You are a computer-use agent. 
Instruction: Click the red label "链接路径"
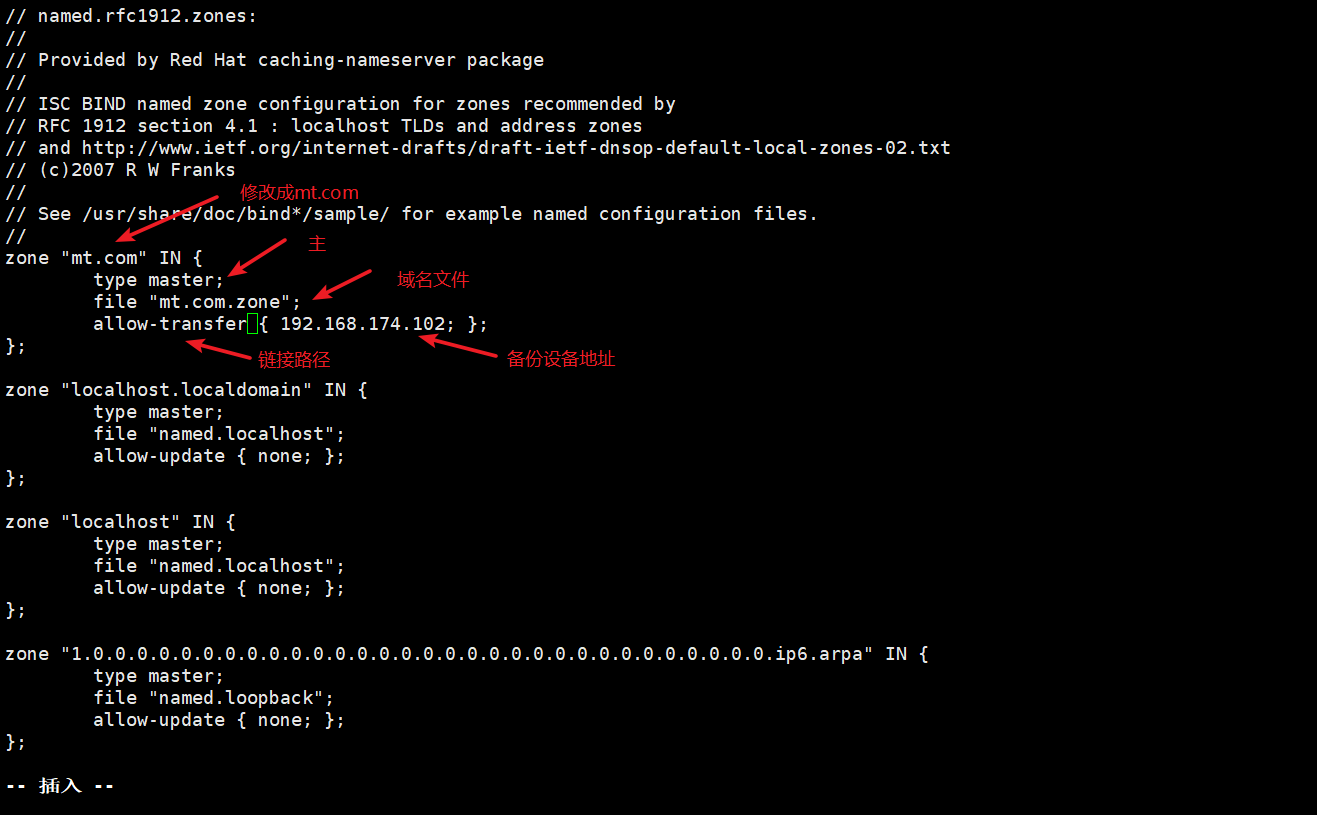(x=294, y=360)
